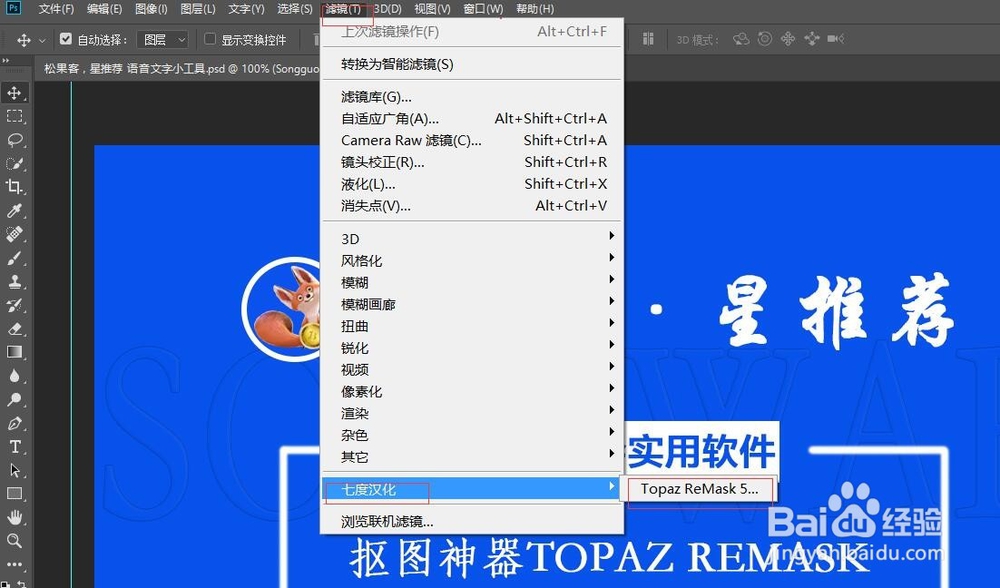1000x588 pixels.
Task: Select the Gradient tool
Action: 15,352
